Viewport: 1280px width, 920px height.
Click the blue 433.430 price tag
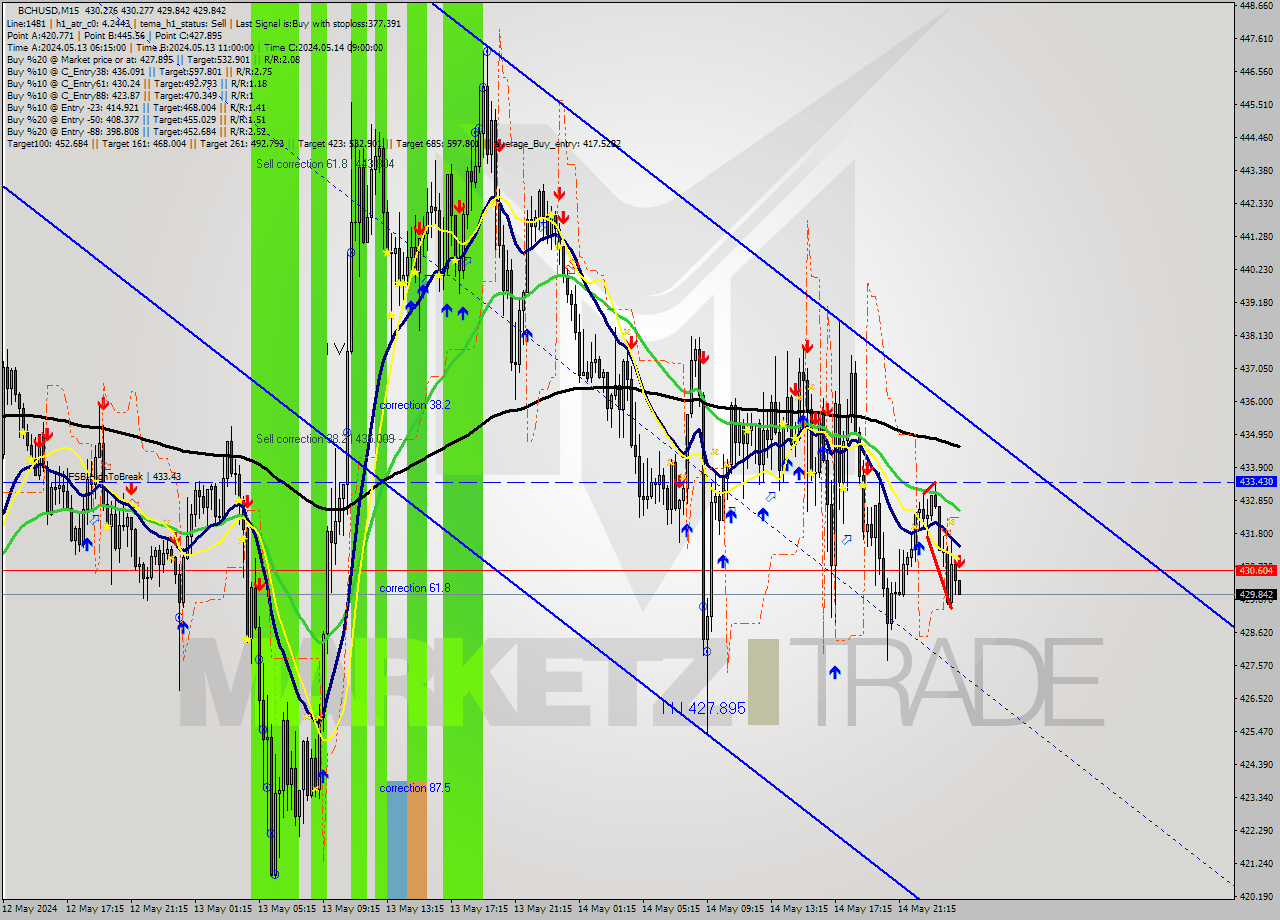point(1256,482)
